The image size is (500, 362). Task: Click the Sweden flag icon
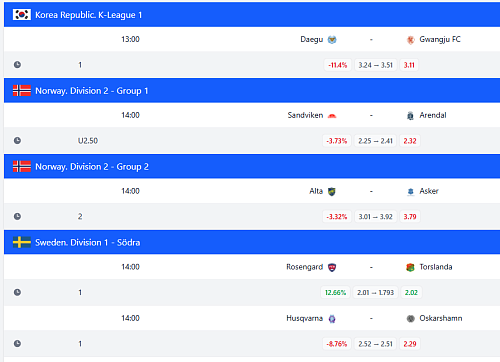pyautogui.click(x=22, y=242)
